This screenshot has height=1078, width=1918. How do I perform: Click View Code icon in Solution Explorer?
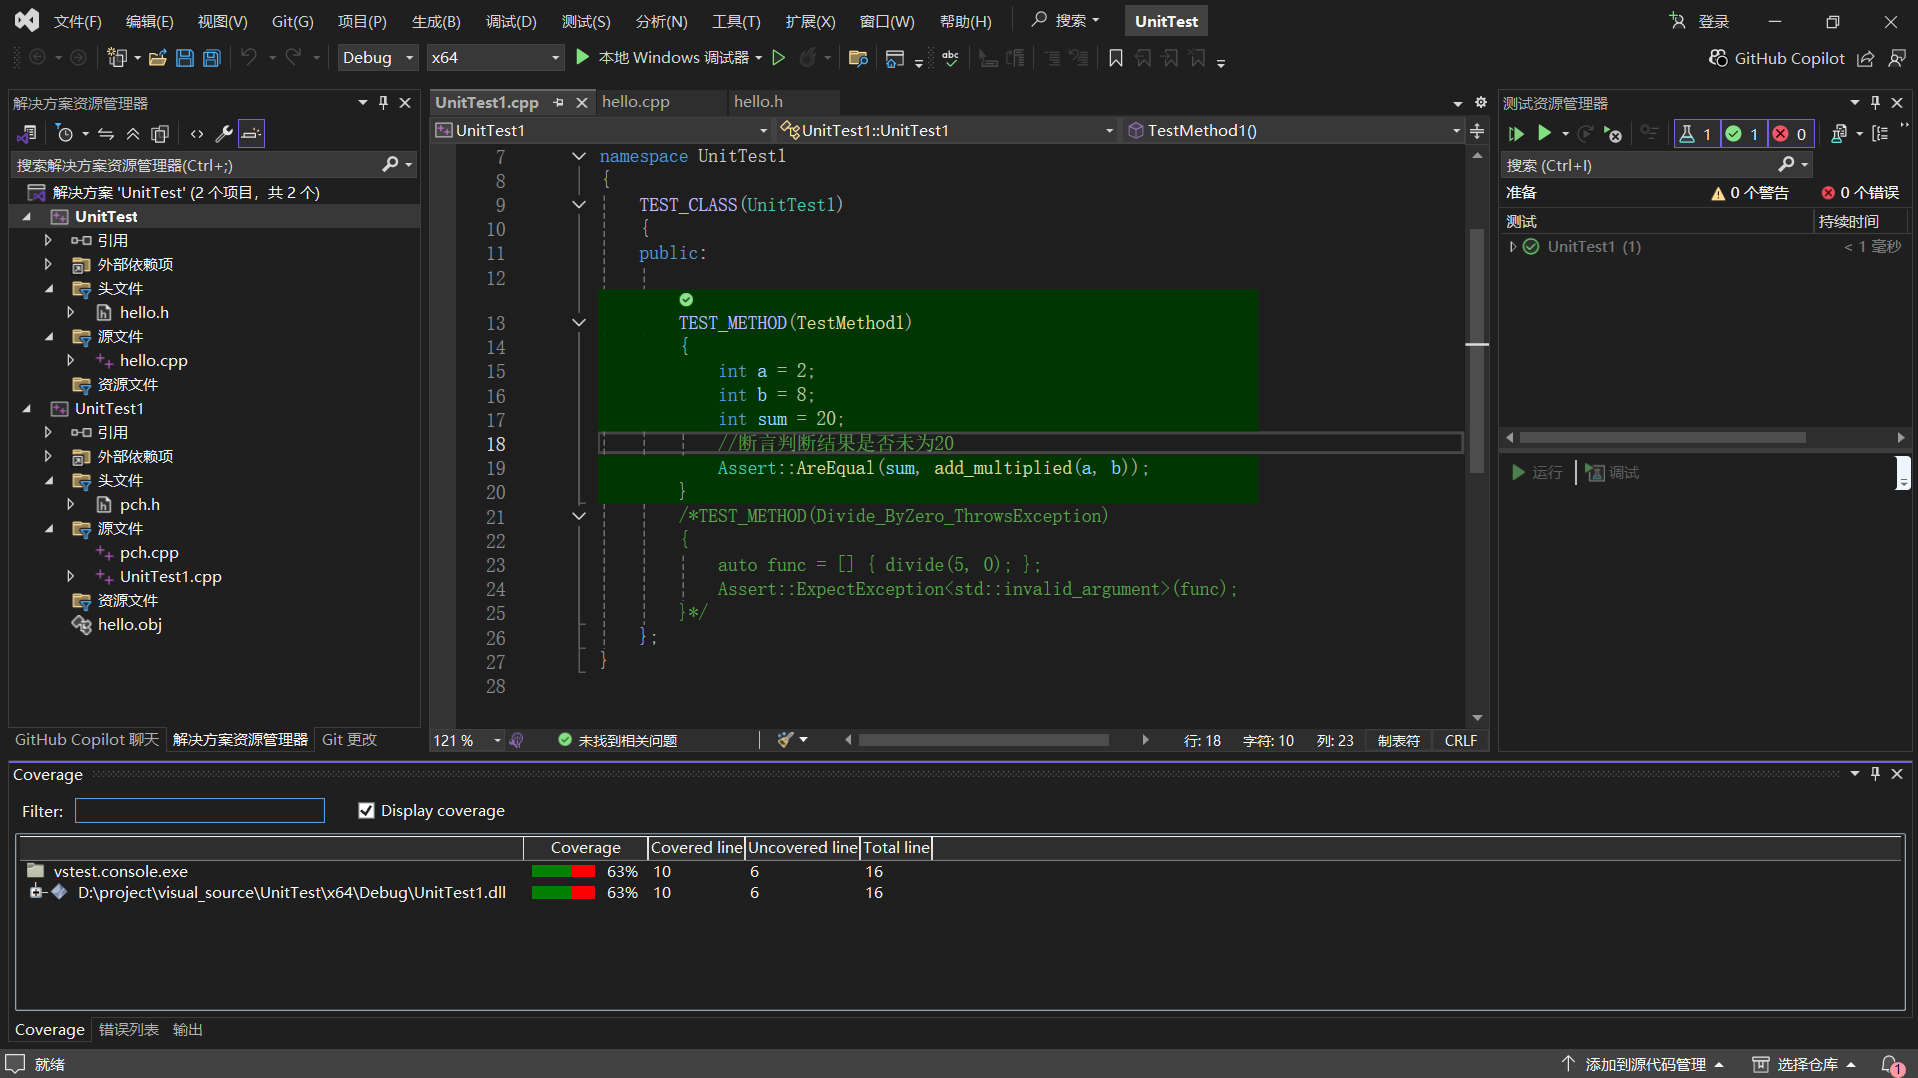[197, 133]
